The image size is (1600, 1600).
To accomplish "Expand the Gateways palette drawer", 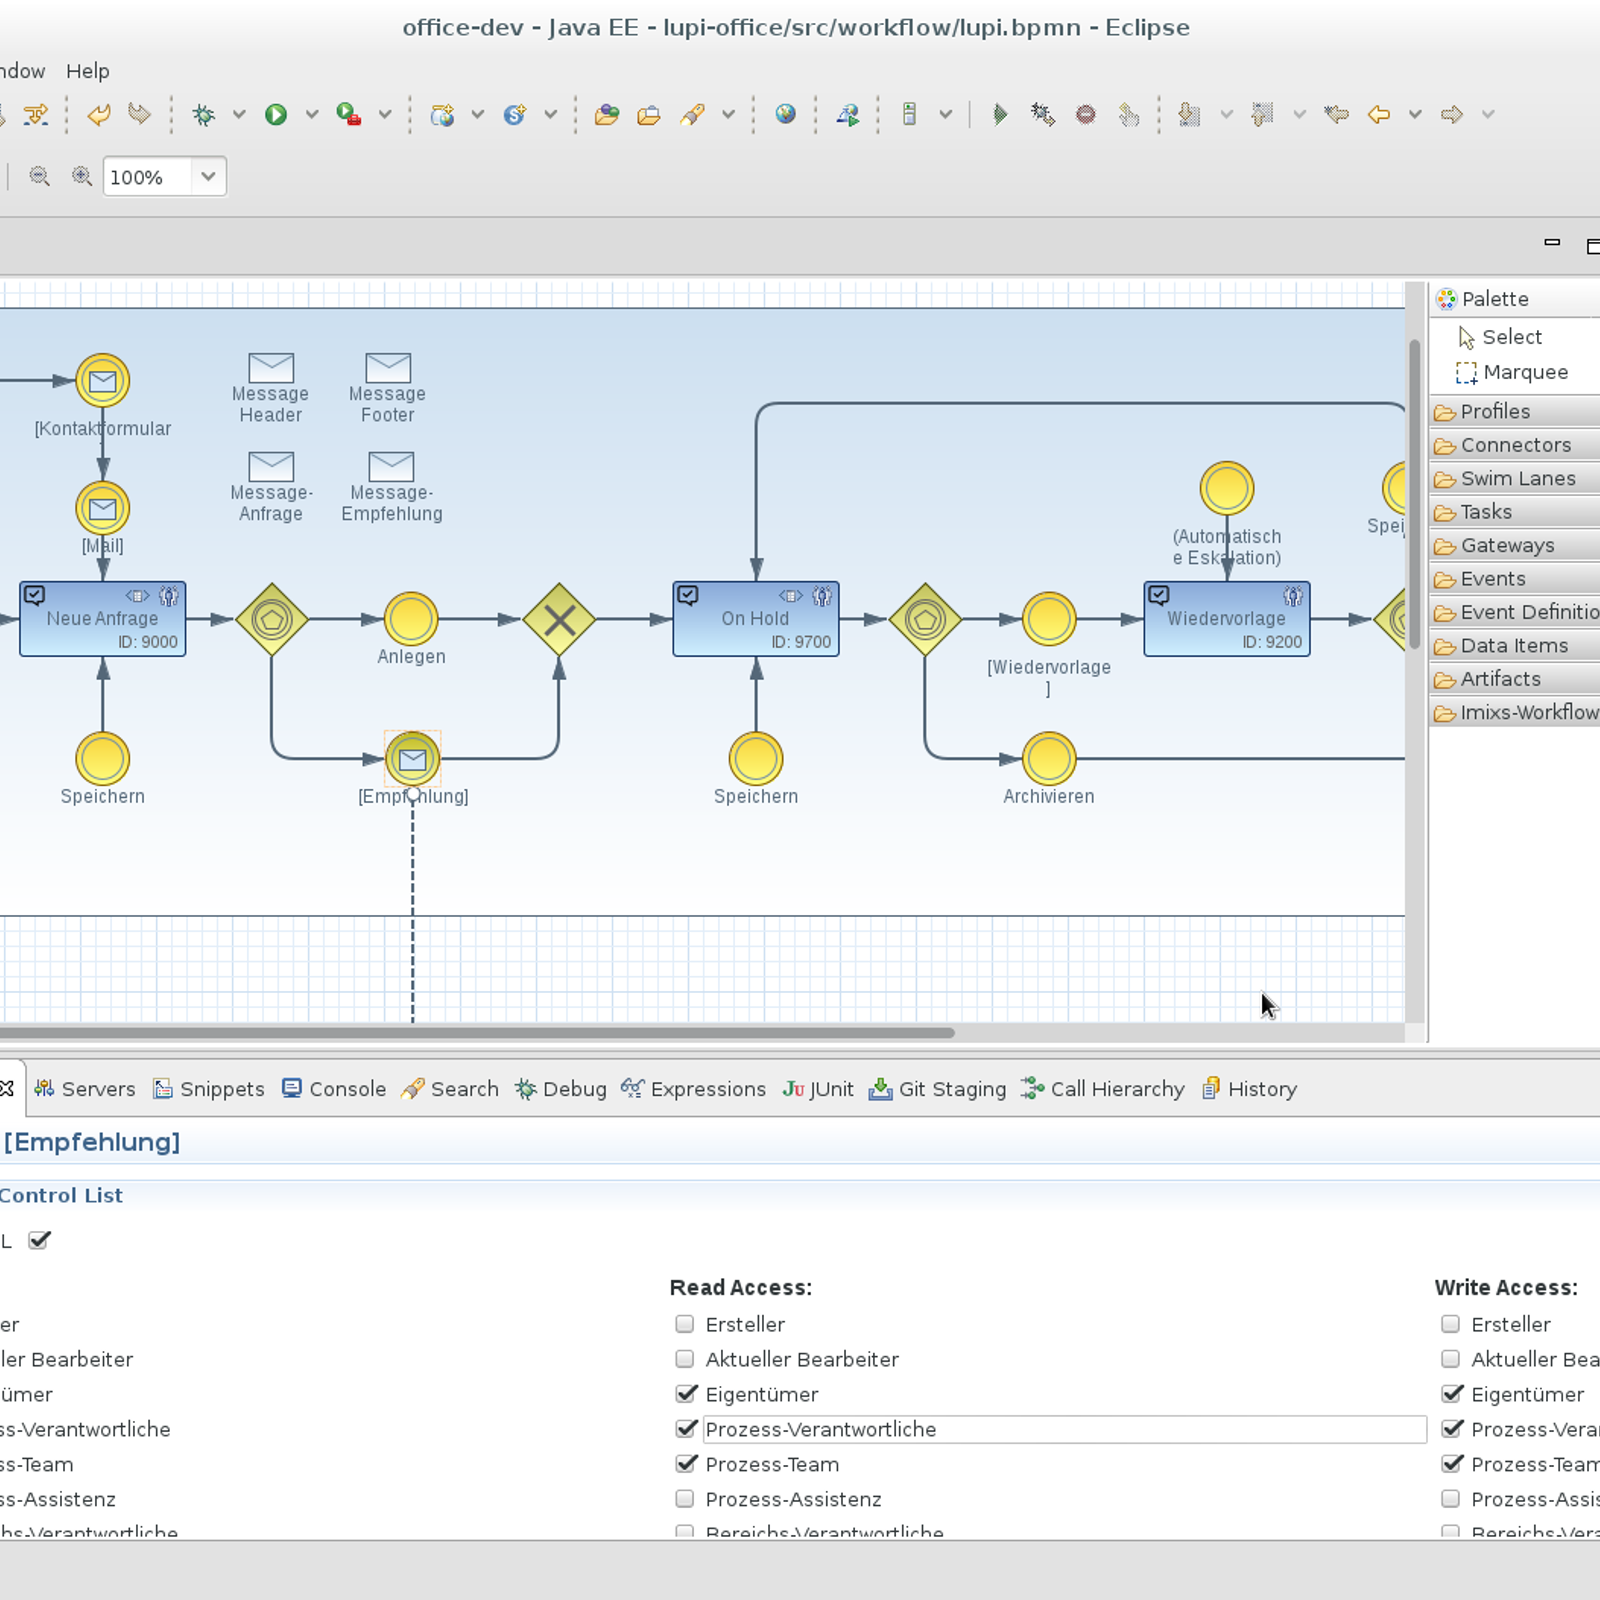I will click(x=1515, y=545).
